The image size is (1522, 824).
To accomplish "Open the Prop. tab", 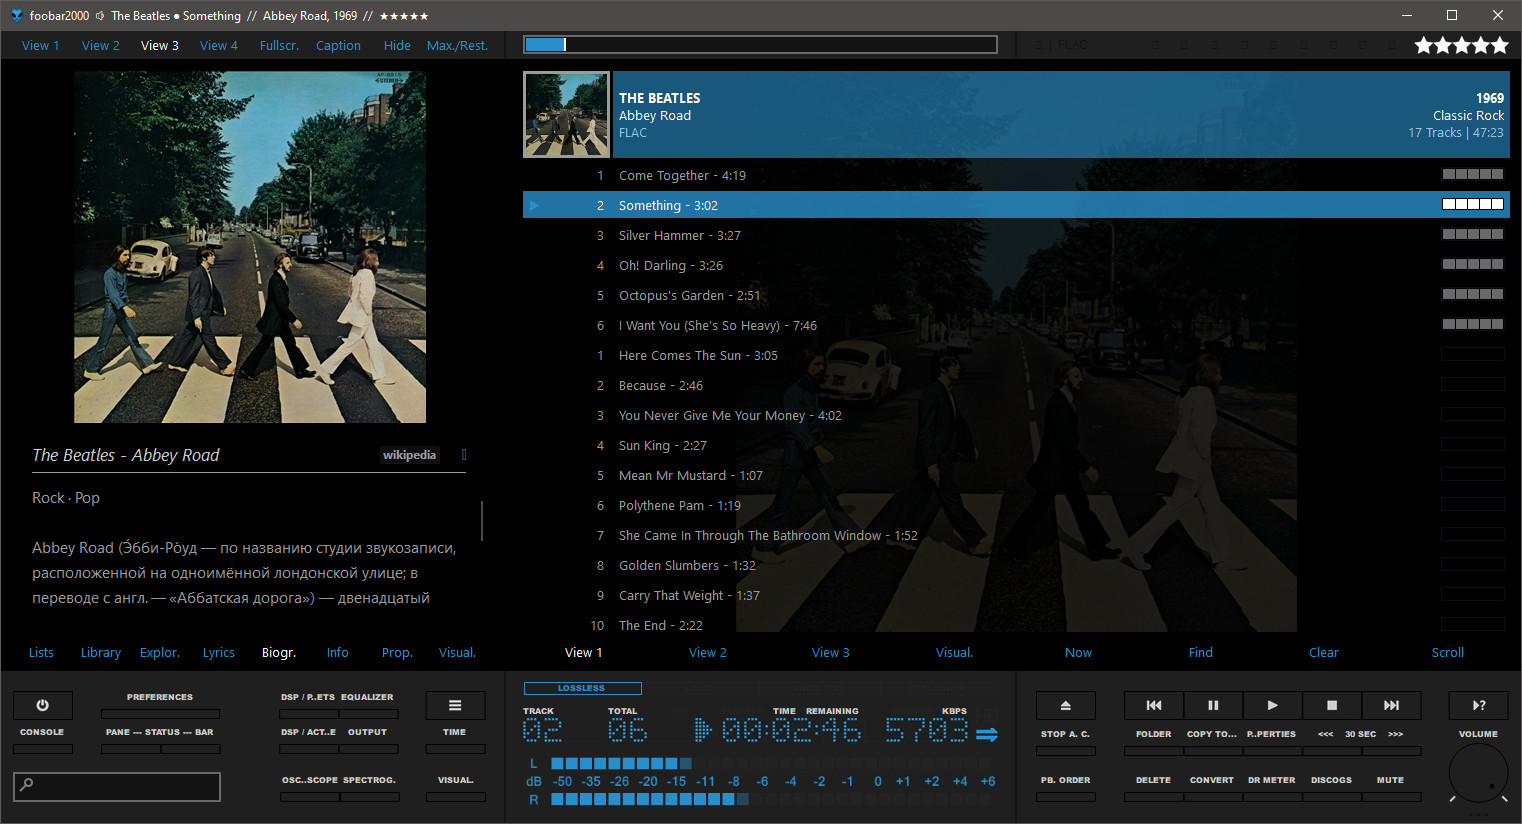I will 397,652.
